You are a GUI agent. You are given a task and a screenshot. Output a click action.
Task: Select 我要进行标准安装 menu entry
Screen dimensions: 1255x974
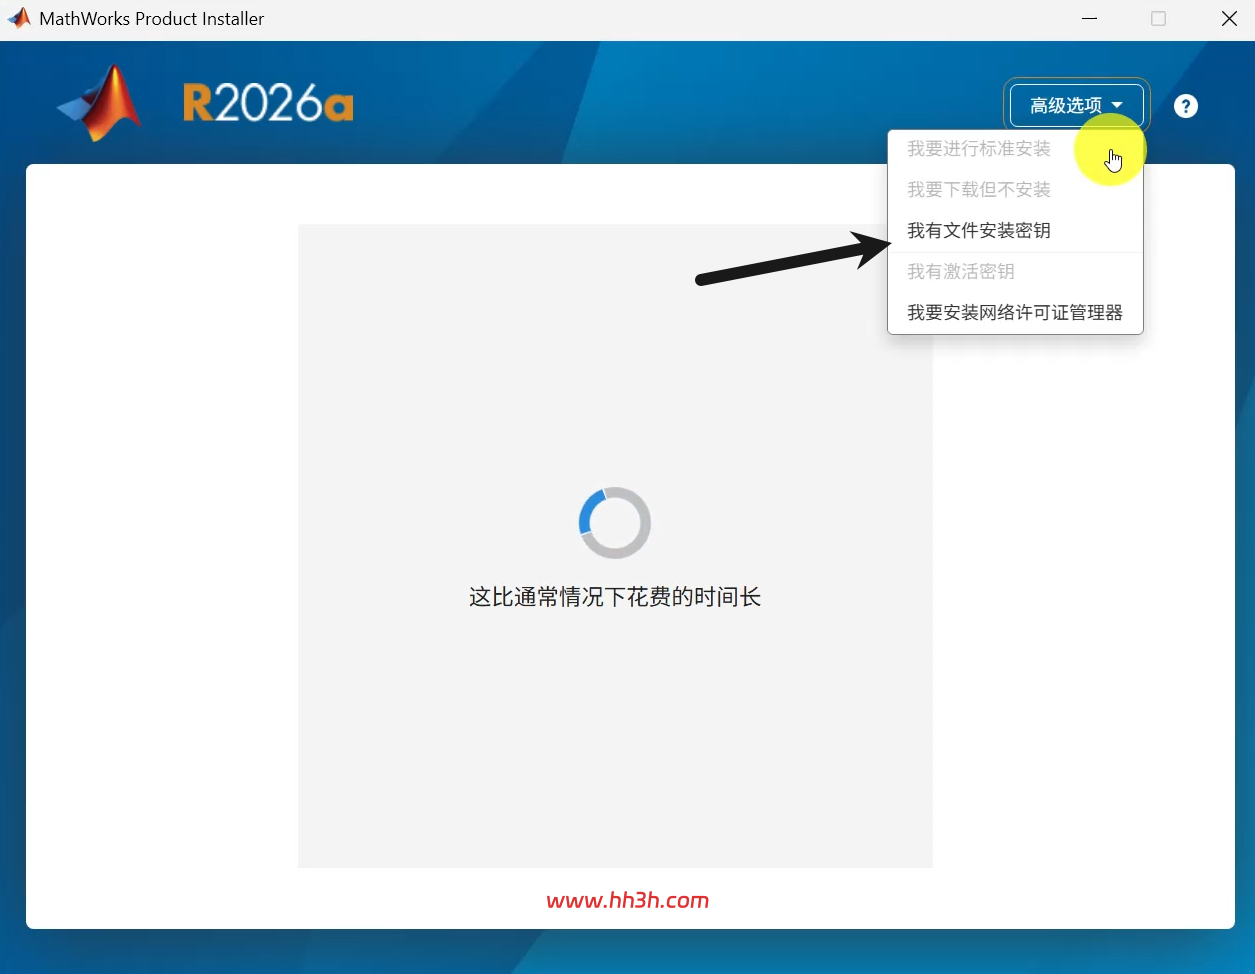1015,149
